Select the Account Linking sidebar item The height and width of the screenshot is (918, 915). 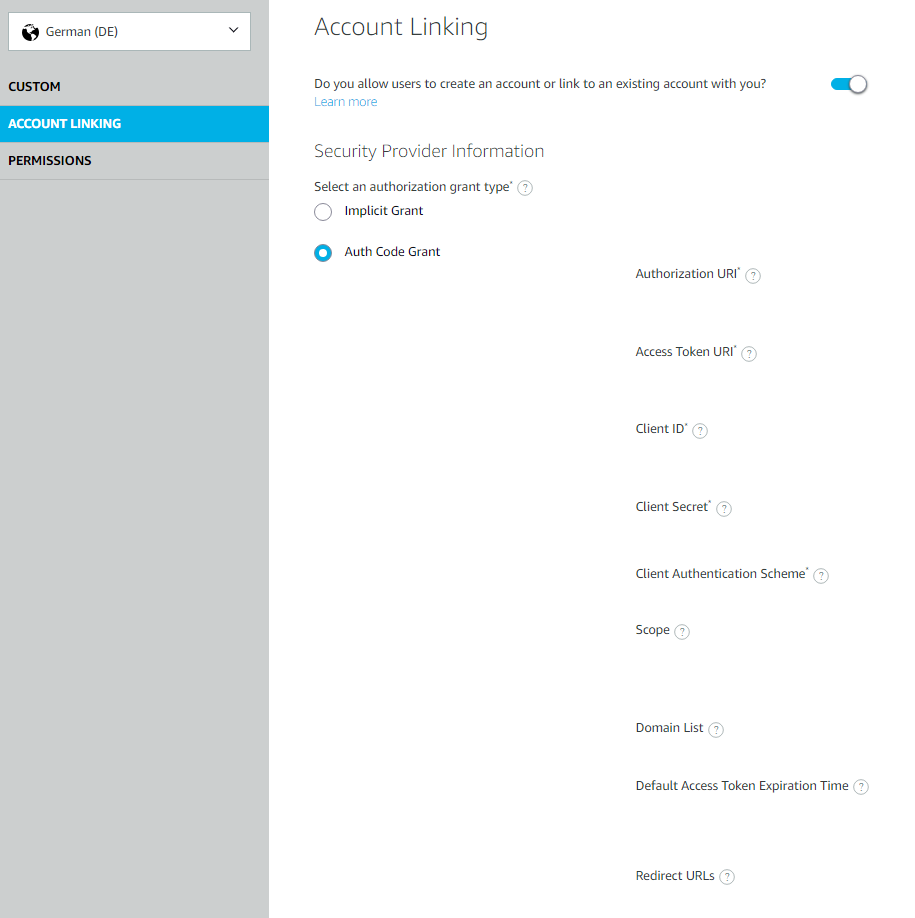[65, 124]
